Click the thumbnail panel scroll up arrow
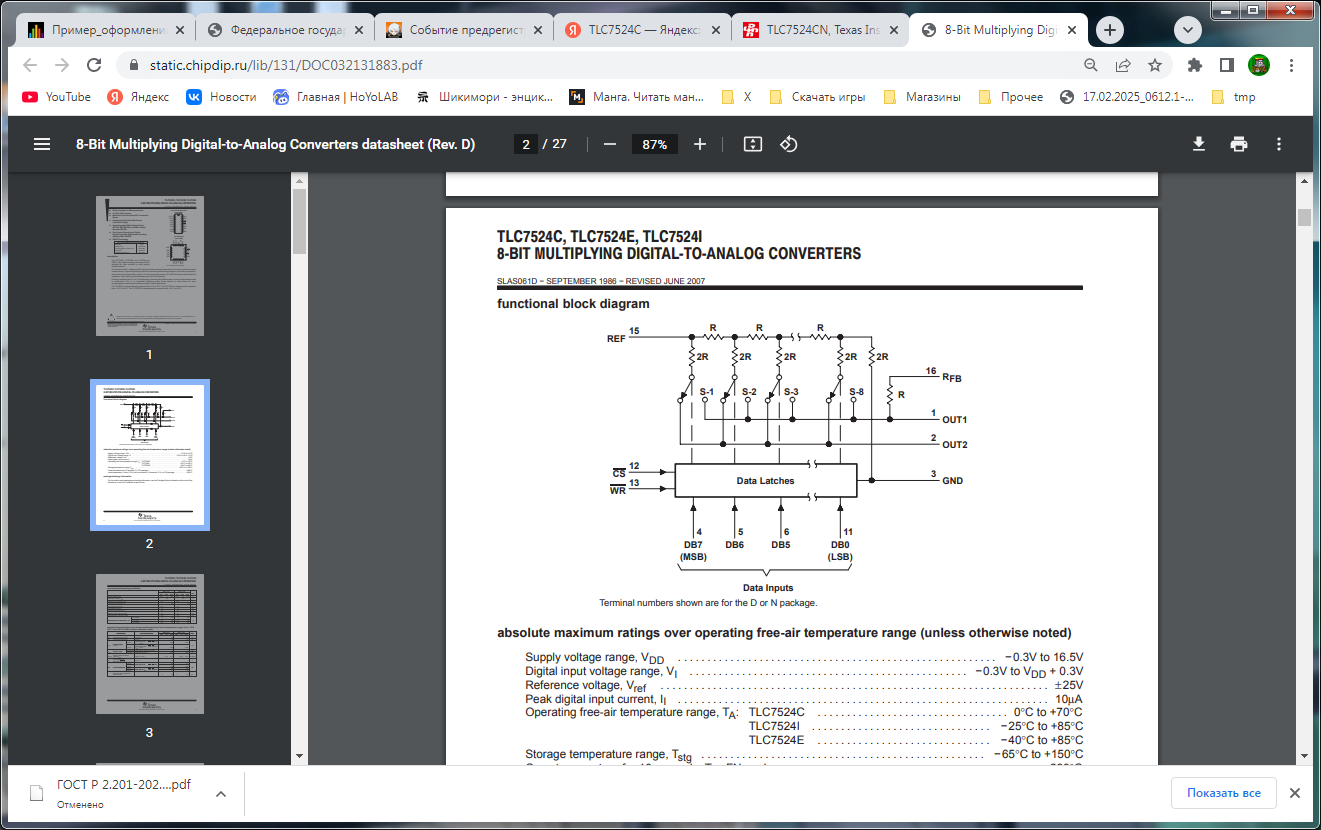Image resolution: width=1321 pixels, height=830 pixels. [x=299, y=179]
